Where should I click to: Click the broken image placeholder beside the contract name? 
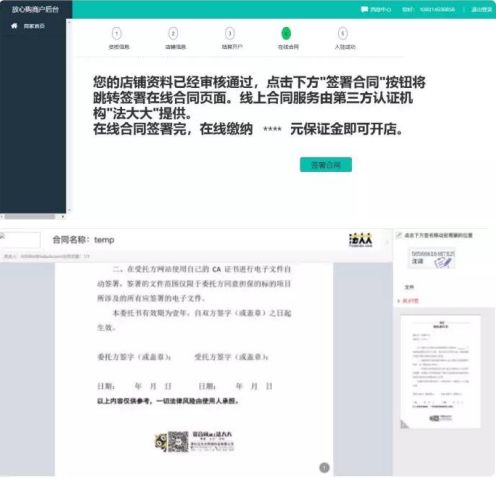click(20, 240)
